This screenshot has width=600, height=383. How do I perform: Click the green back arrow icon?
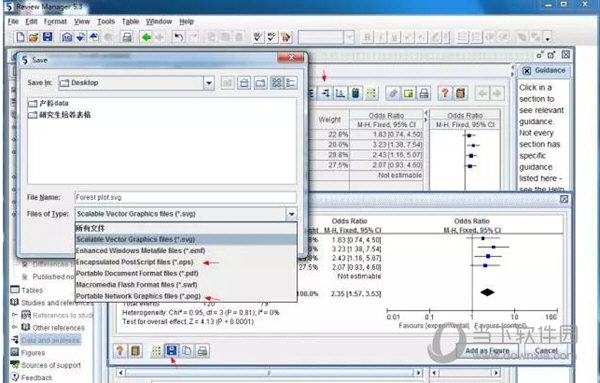tap(146, 37)
